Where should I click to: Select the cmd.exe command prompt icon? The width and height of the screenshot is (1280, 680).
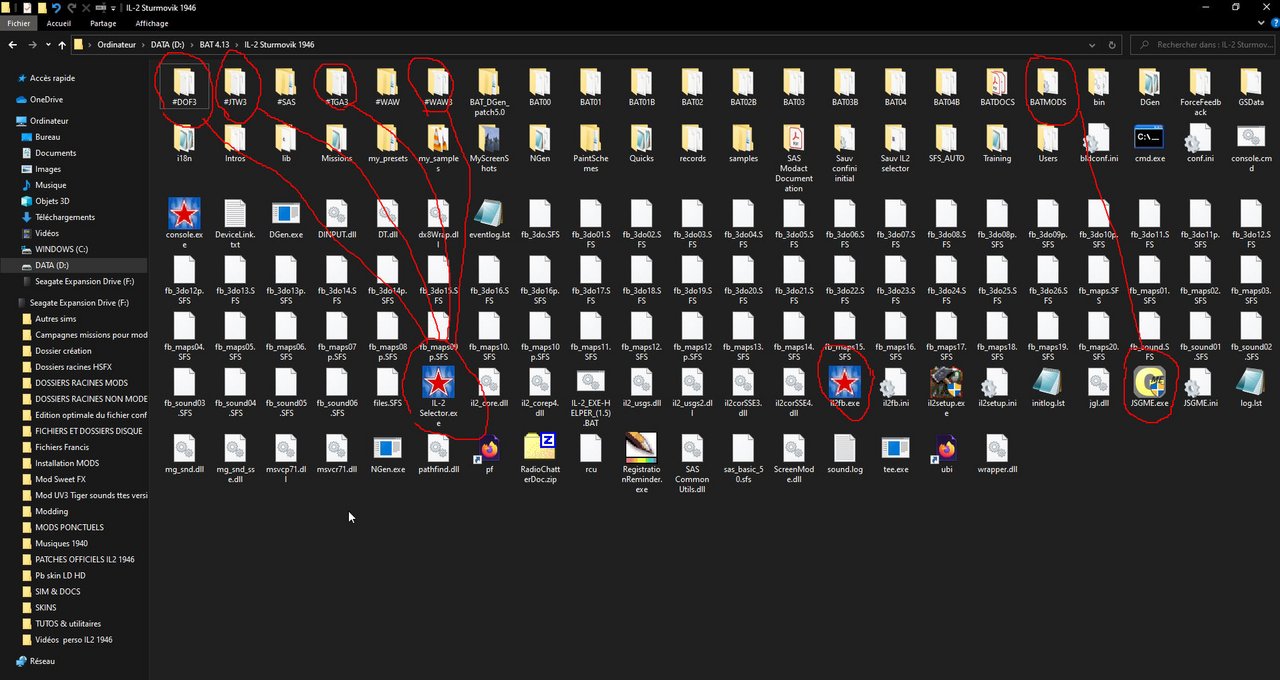coord(1148,137)
